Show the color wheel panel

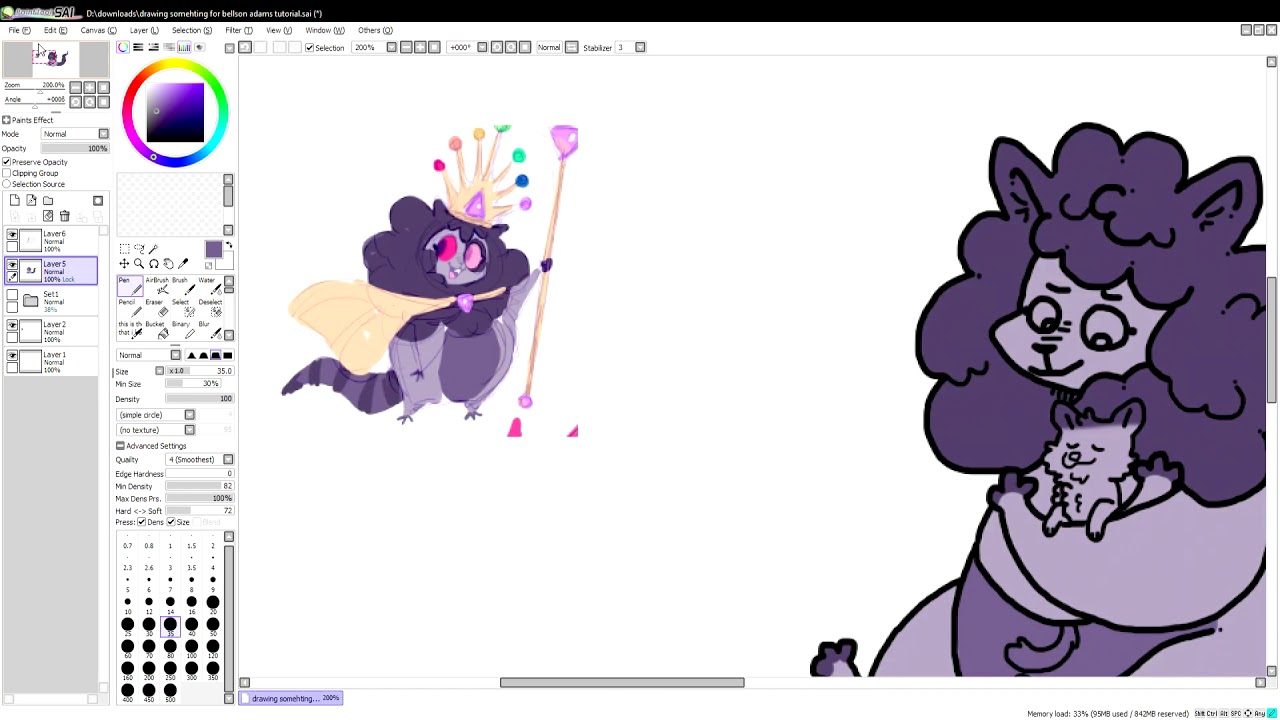coord(123,47)
